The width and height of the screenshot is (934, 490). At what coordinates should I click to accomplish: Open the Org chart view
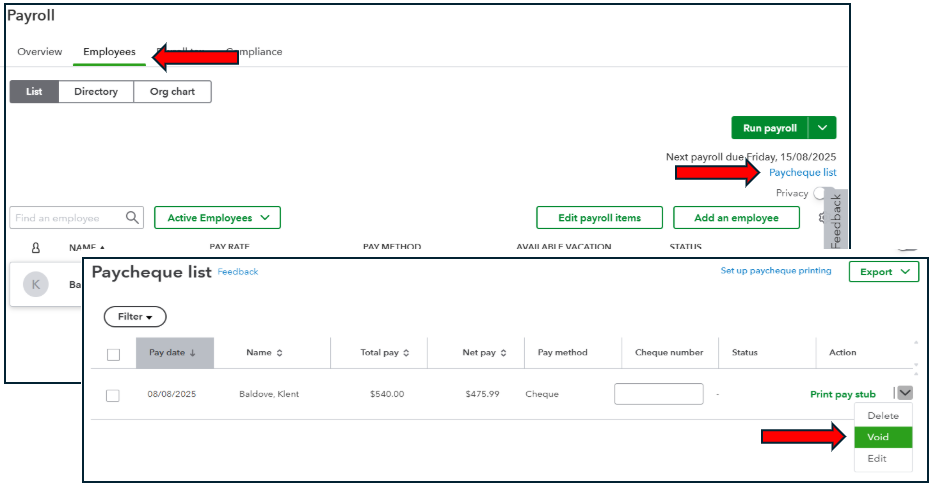tap(172, 92)
